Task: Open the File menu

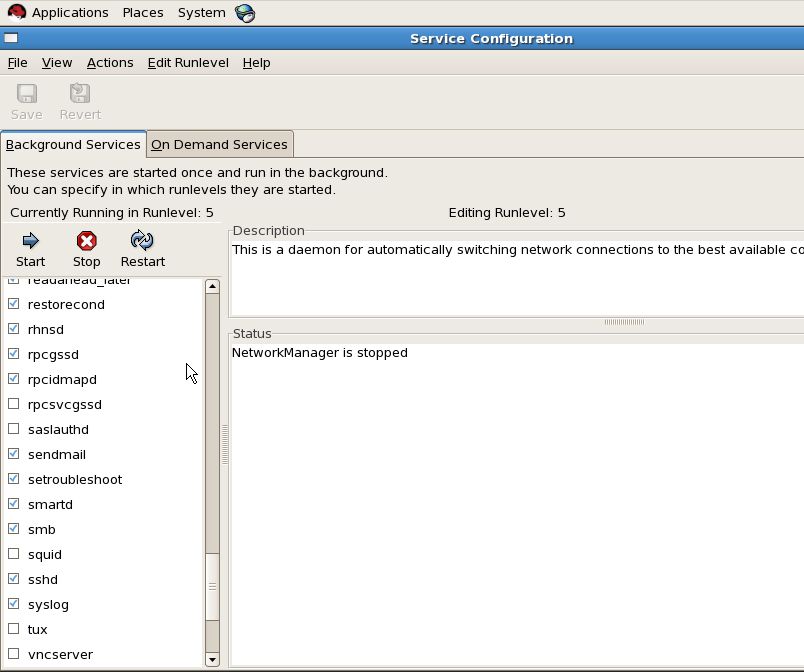Action: [17, 63]
